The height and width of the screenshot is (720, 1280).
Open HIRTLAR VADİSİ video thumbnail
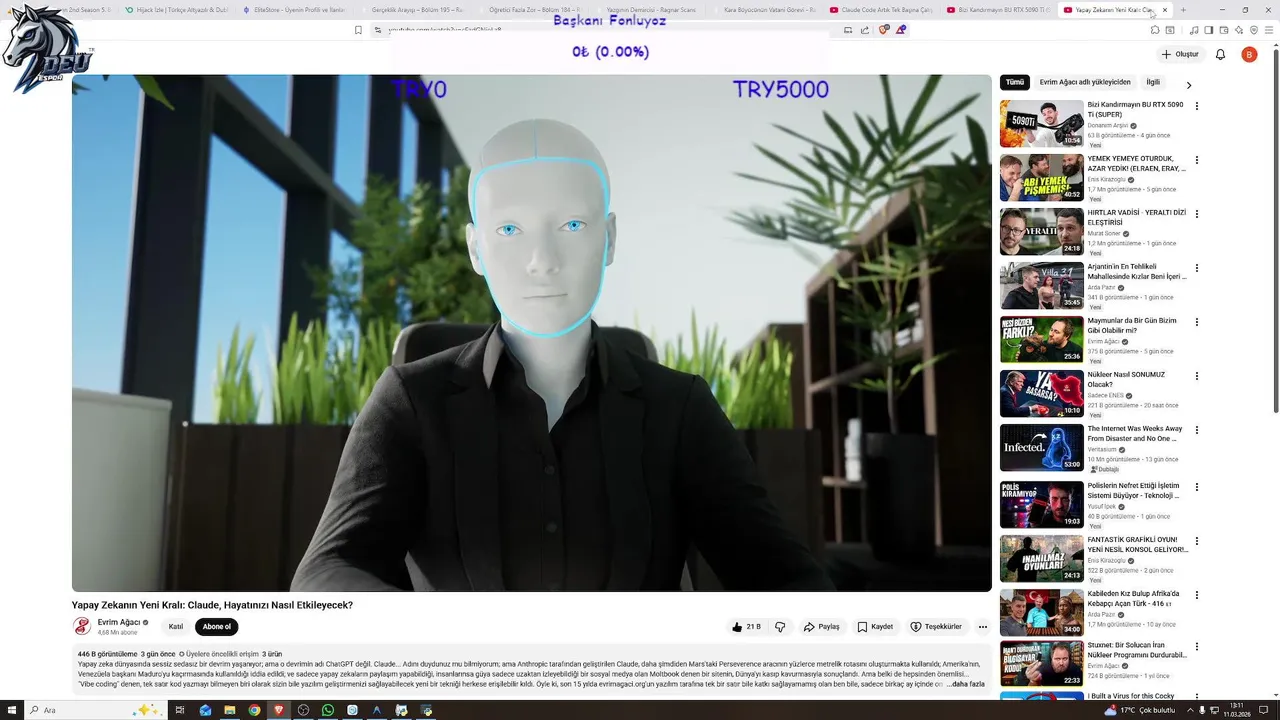1041,232
